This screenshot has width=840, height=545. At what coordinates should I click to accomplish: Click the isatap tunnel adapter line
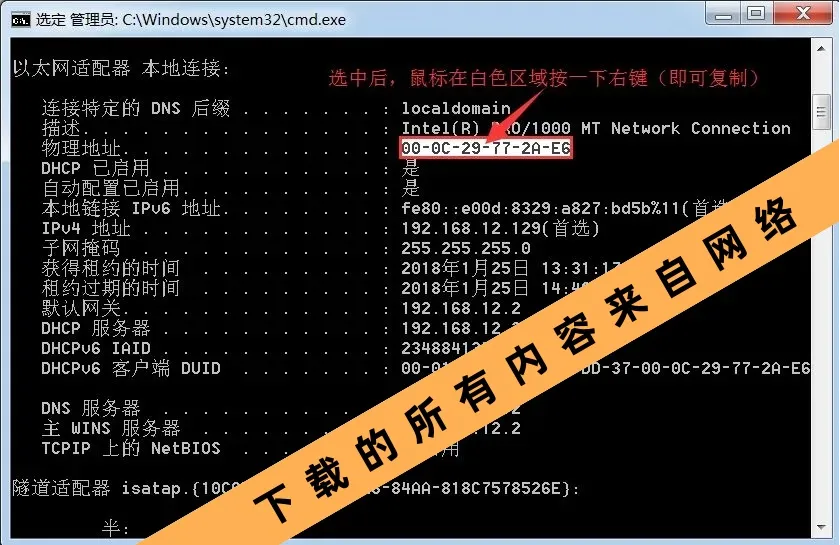[x=295, y=488]
